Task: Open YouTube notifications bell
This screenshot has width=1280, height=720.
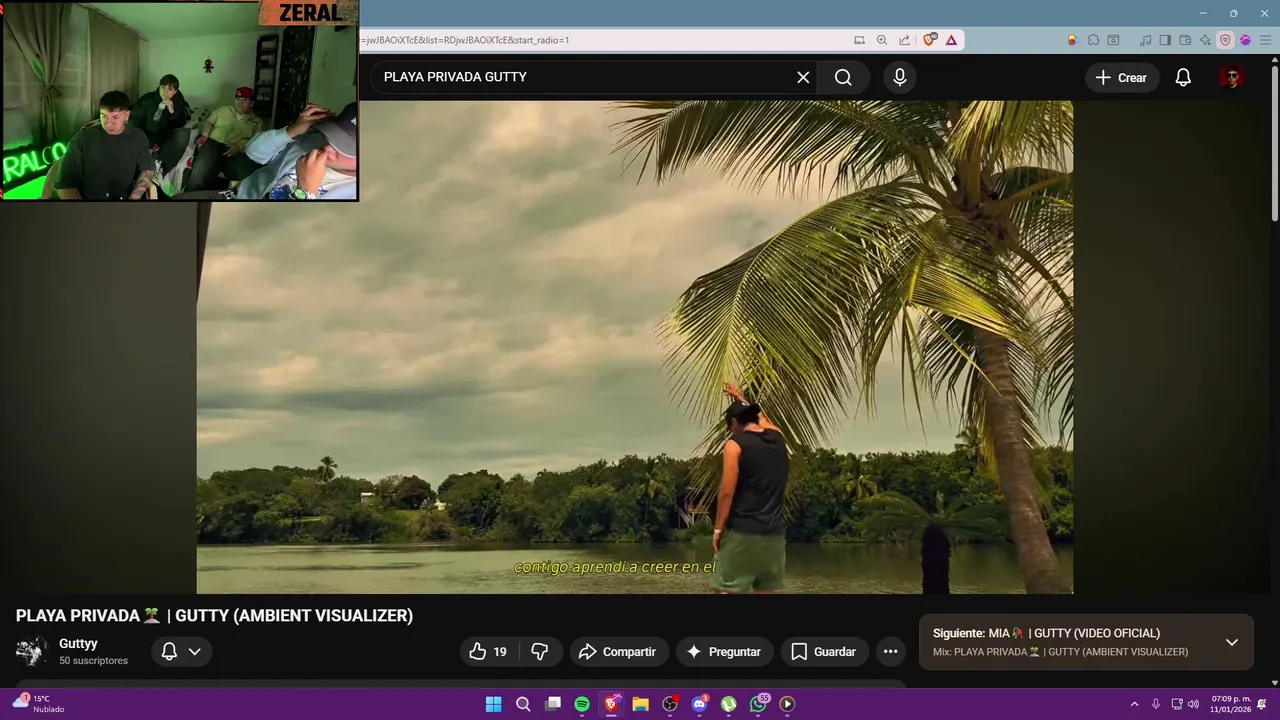Action: (x=1183, y=77)
